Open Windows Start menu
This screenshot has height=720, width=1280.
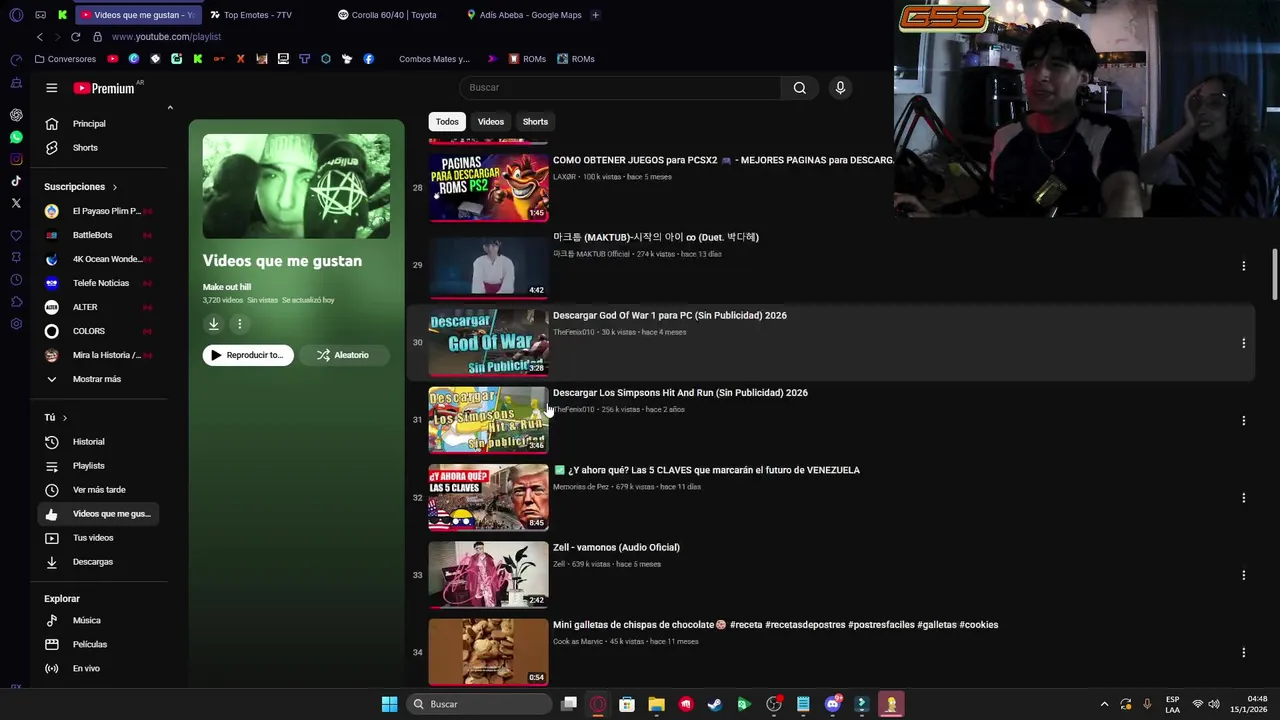(389, 704)
